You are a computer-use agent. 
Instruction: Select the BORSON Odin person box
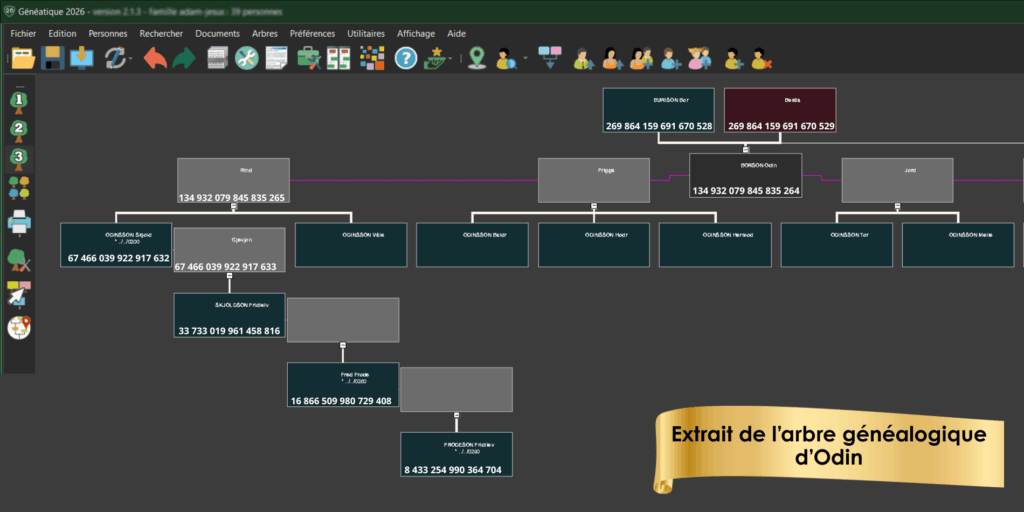click(745, 175)
